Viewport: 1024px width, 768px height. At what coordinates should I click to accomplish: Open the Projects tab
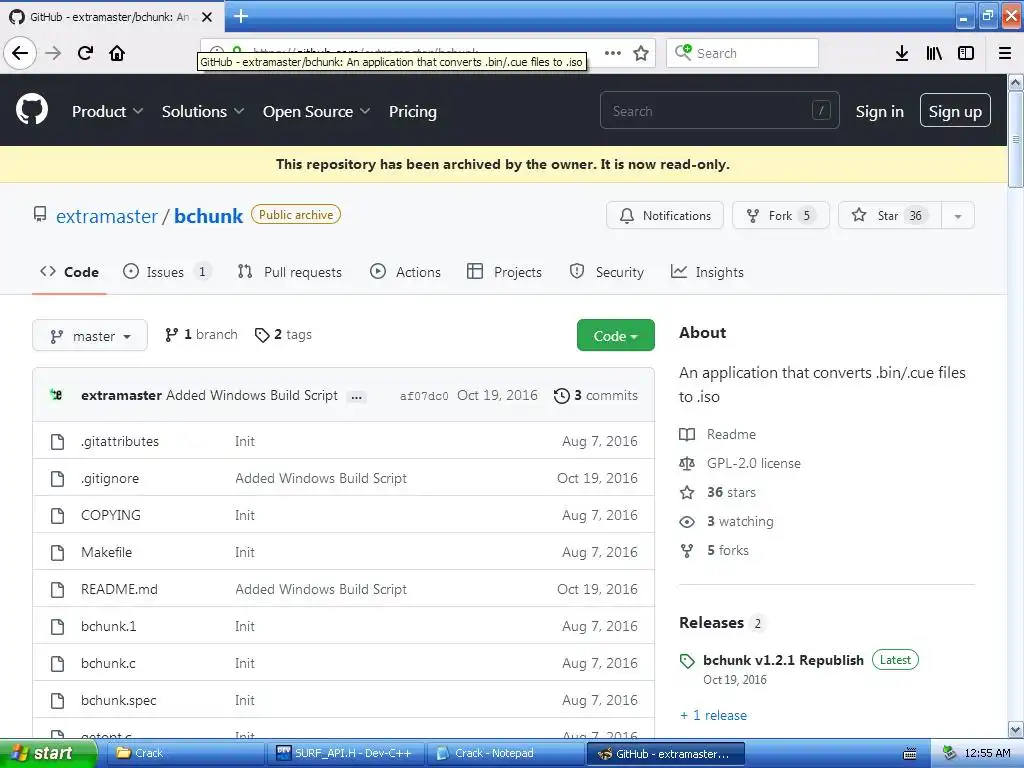click(505, 272)
